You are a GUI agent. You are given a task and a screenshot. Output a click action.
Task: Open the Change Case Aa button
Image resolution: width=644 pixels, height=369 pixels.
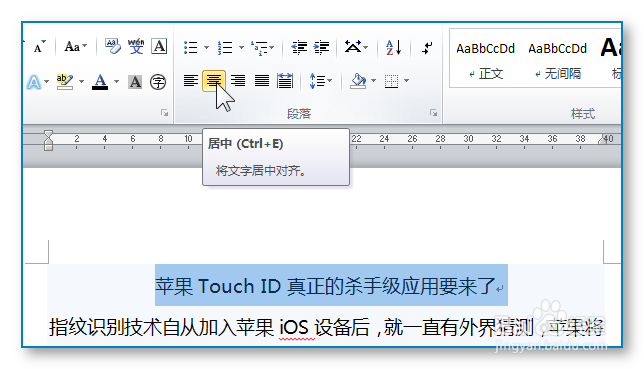pos(72,47)
